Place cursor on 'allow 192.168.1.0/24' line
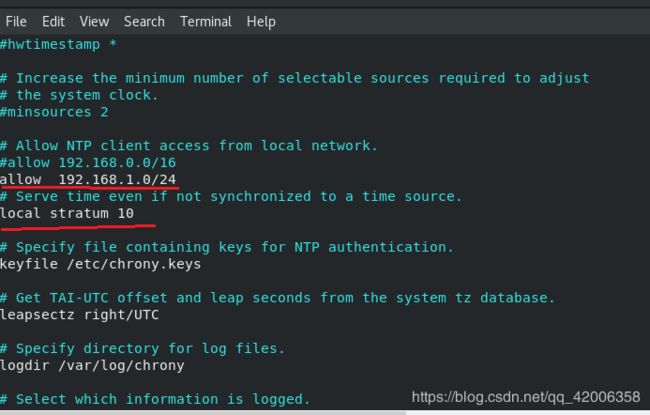 88,180
